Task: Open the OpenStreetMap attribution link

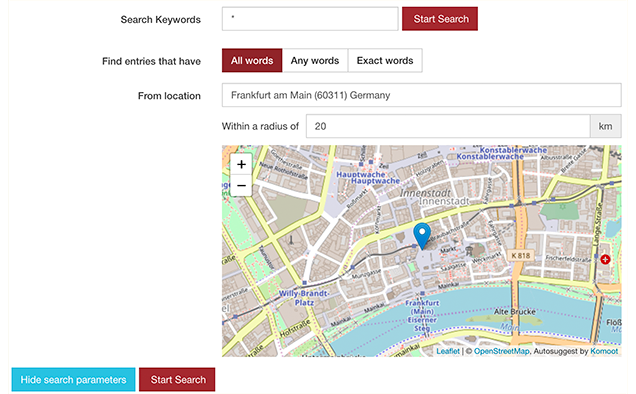Action: click(501, 351)
